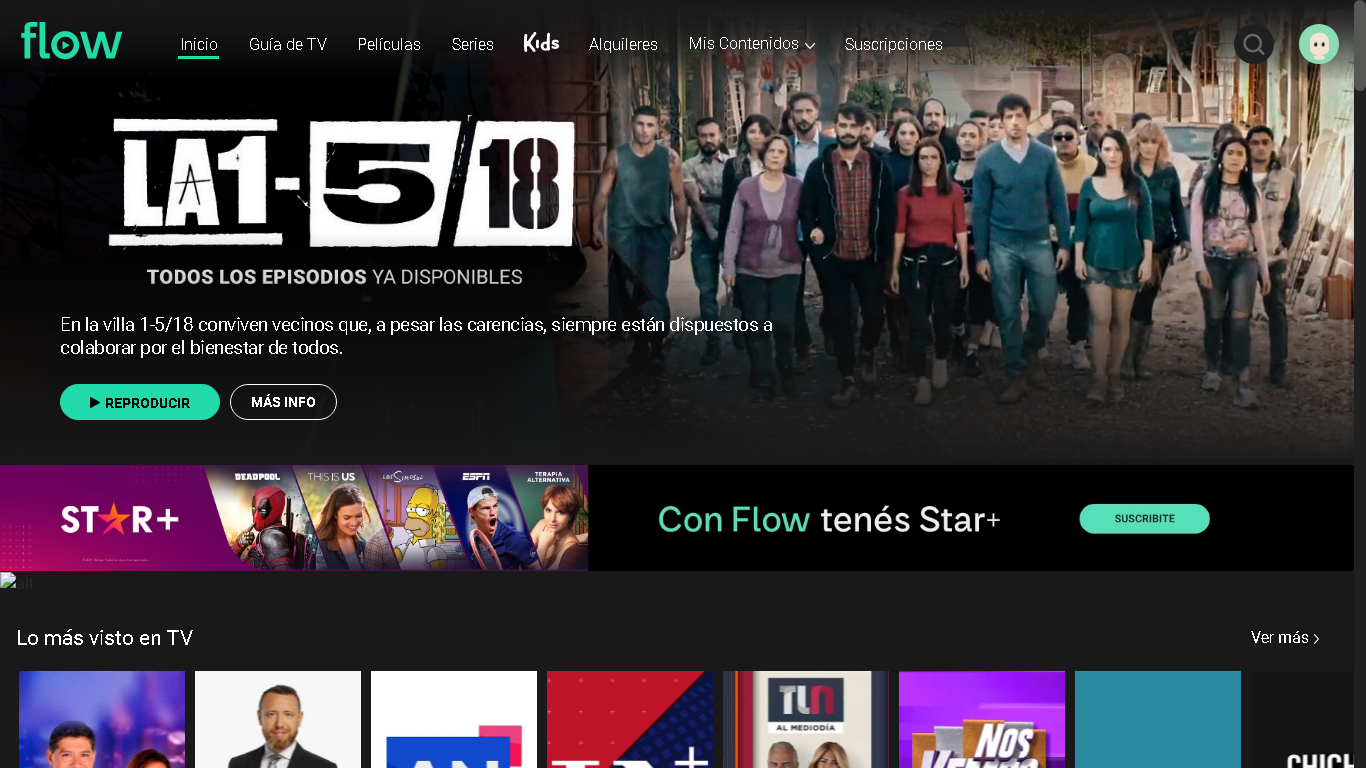Go to Suscripciones
Screen dimensions: 1366x768
point(893,45)
